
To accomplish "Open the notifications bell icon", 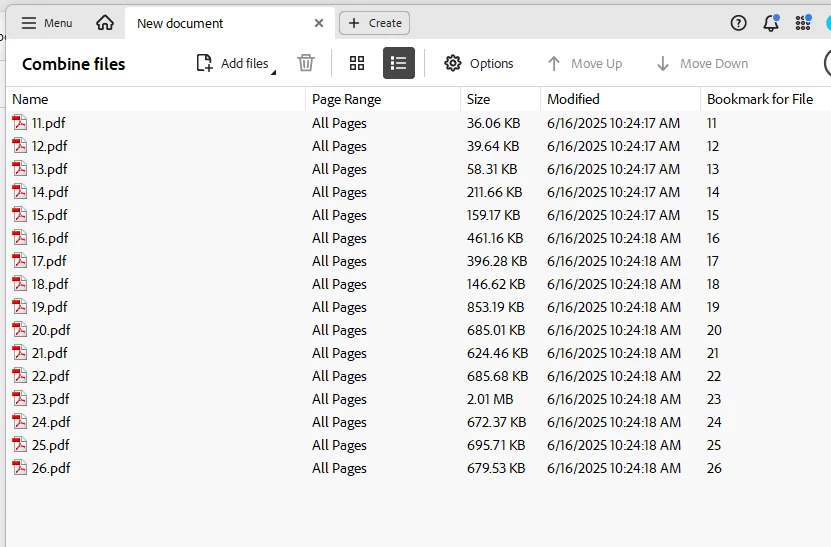I will 771,23.
